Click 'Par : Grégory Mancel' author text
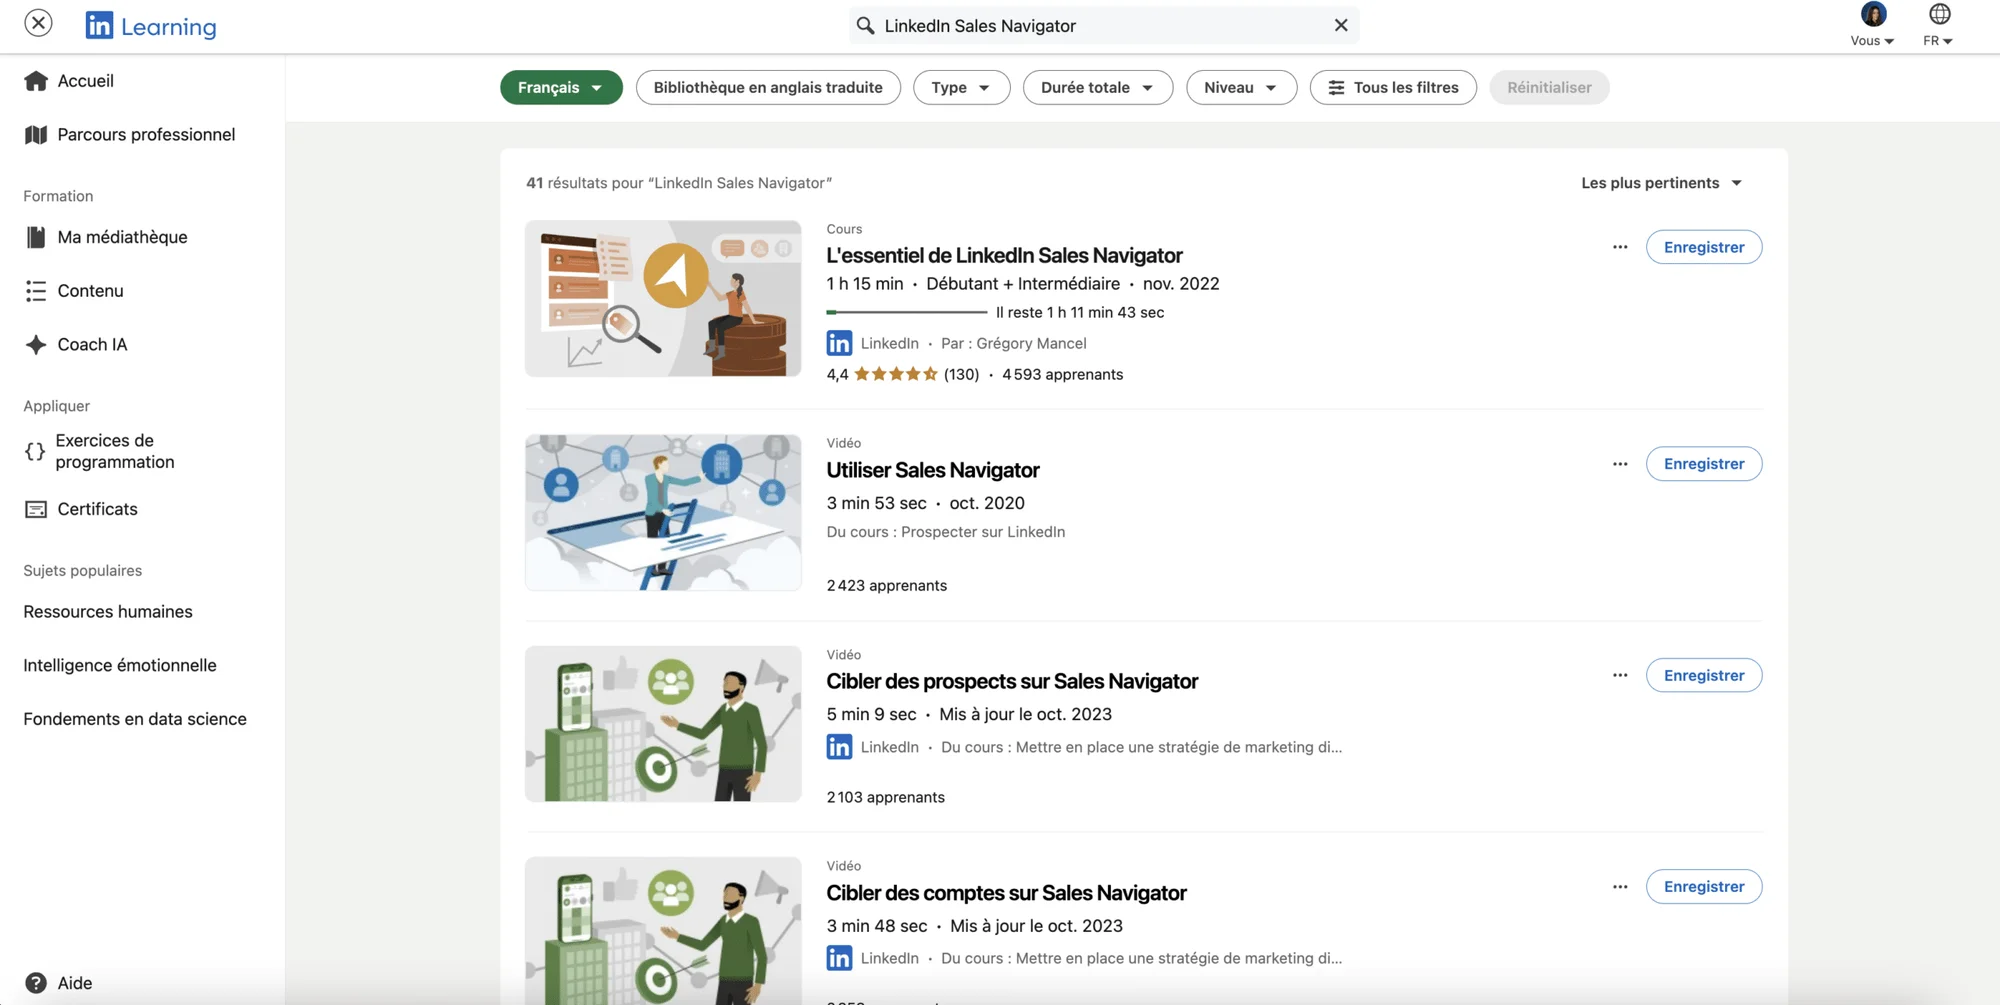2000x1005 pixels. [x=1013, y=343]
